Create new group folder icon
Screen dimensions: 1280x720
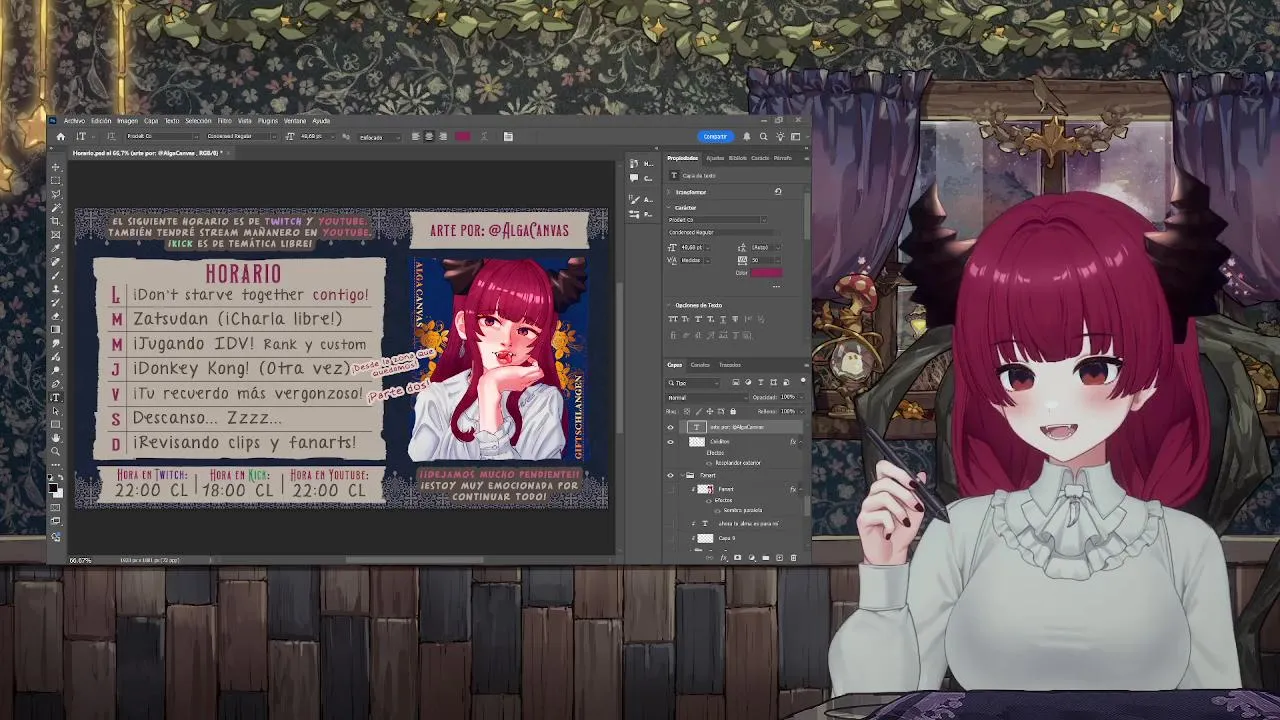[x=766, y=558]
